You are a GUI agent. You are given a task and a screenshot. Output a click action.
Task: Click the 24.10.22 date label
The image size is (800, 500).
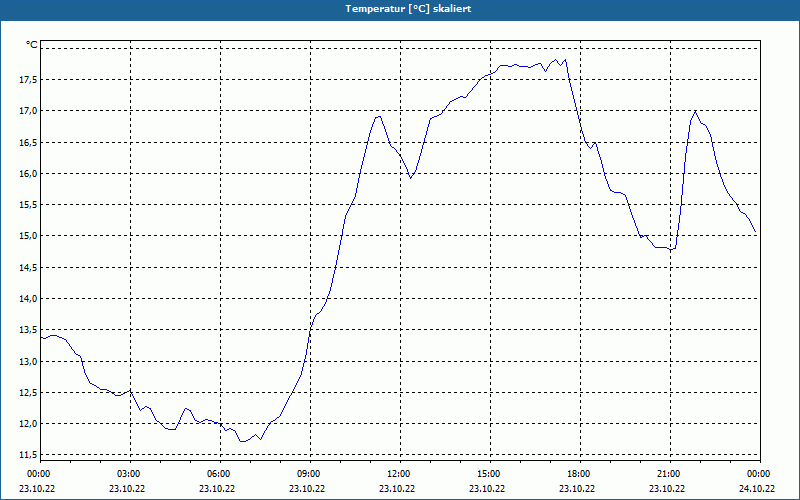click(x=757, y=488)
